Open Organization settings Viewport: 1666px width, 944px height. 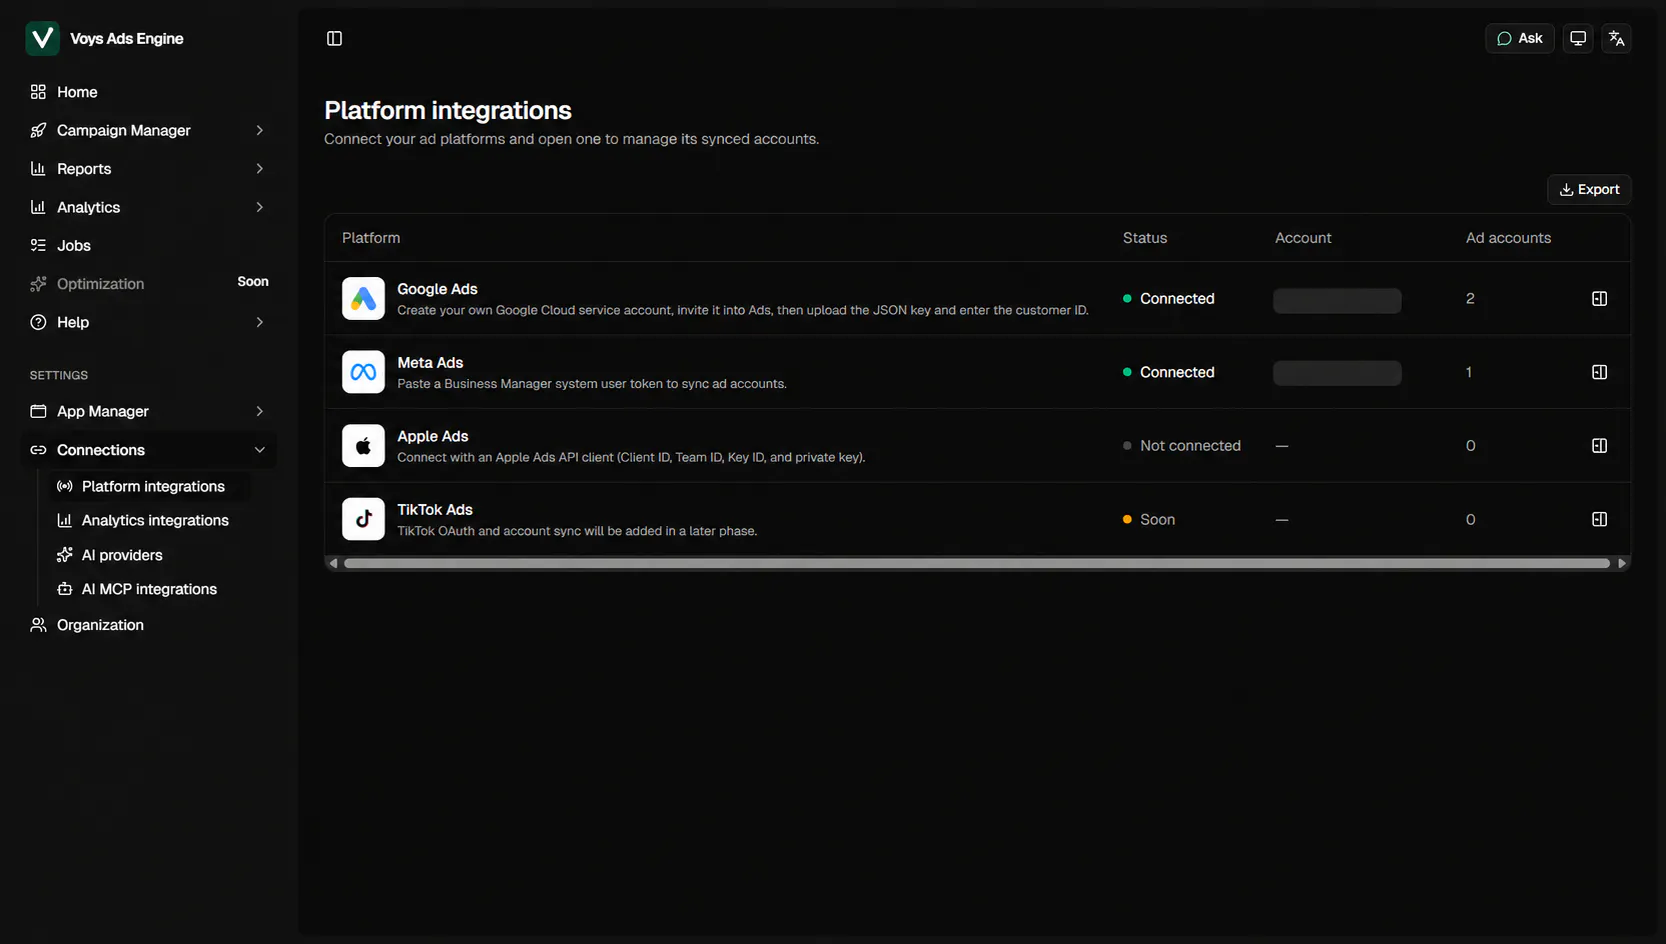click(x=148, y=625)
